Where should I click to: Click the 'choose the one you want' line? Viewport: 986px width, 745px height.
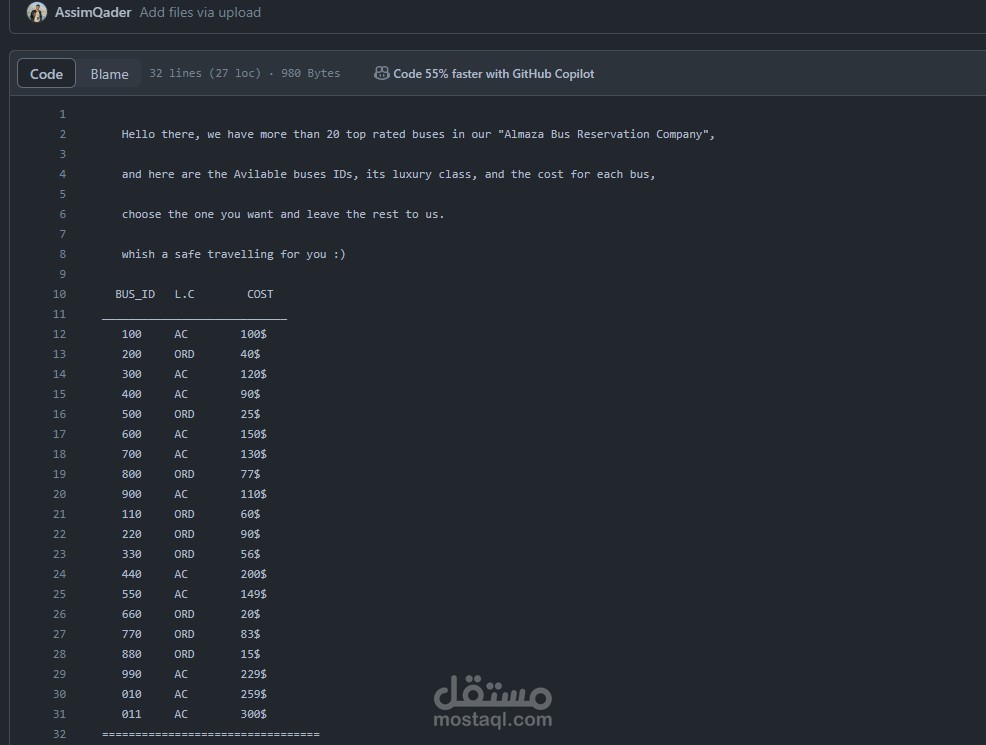point(283,214)
